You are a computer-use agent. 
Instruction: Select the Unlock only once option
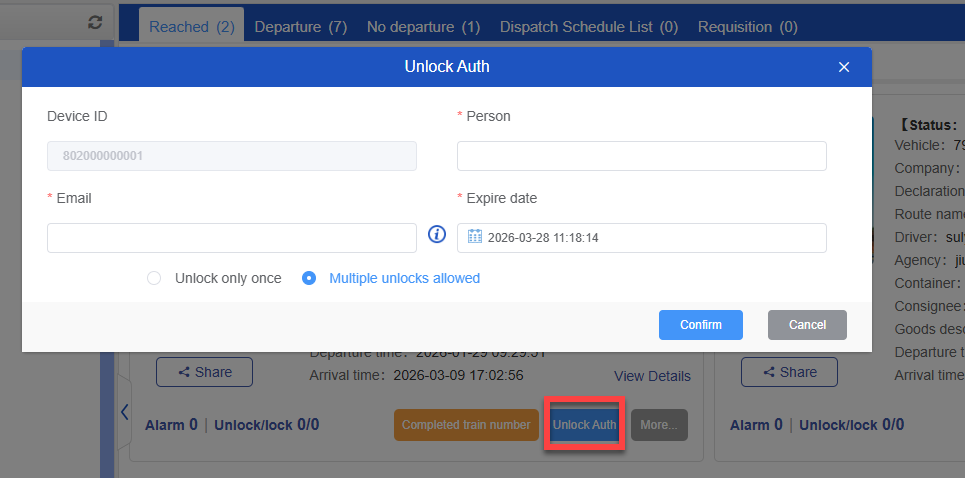154,278
